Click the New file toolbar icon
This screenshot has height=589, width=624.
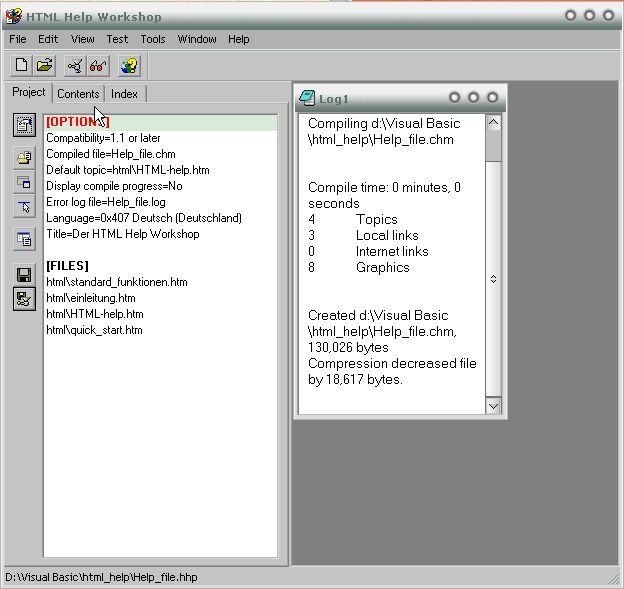coord(22,66)
